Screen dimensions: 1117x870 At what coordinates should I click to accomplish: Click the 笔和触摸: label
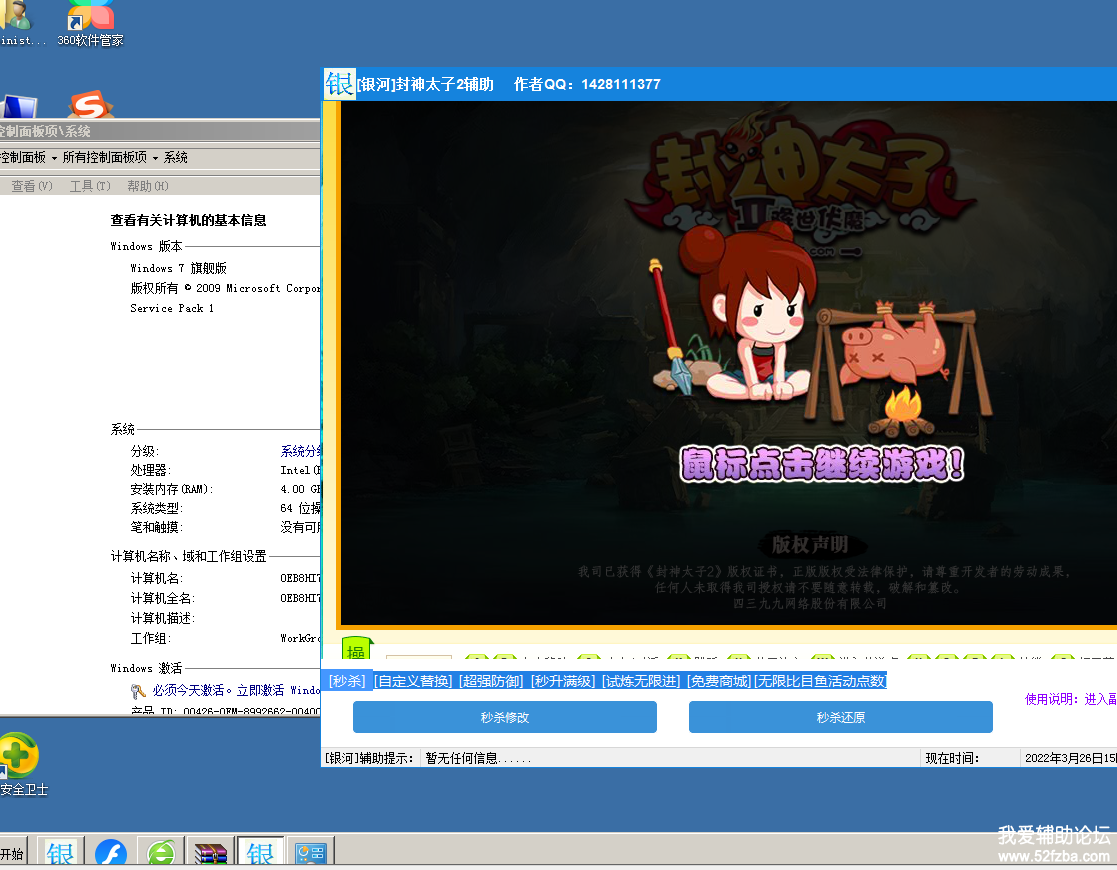pyautogui.click(x=157, y=527)
